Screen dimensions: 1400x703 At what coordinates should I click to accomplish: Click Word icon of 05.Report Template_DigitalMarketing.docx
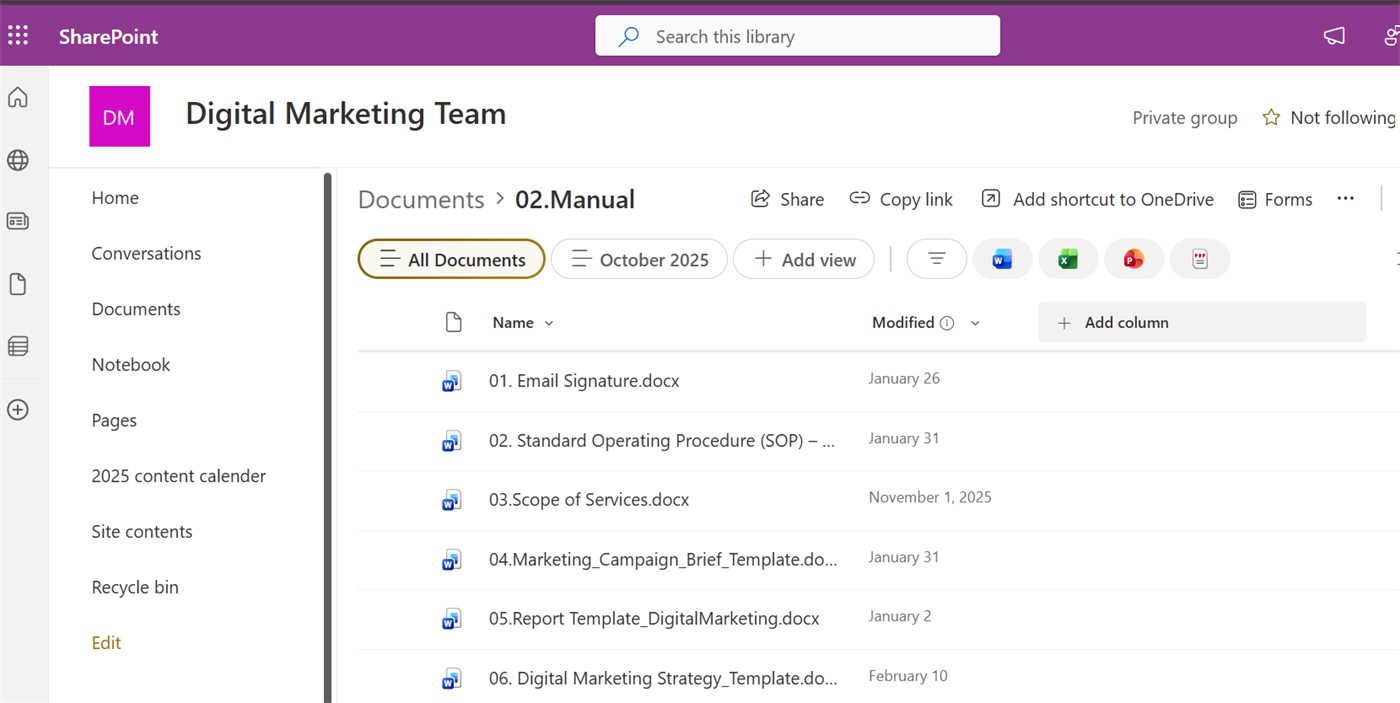click(452, 619)
